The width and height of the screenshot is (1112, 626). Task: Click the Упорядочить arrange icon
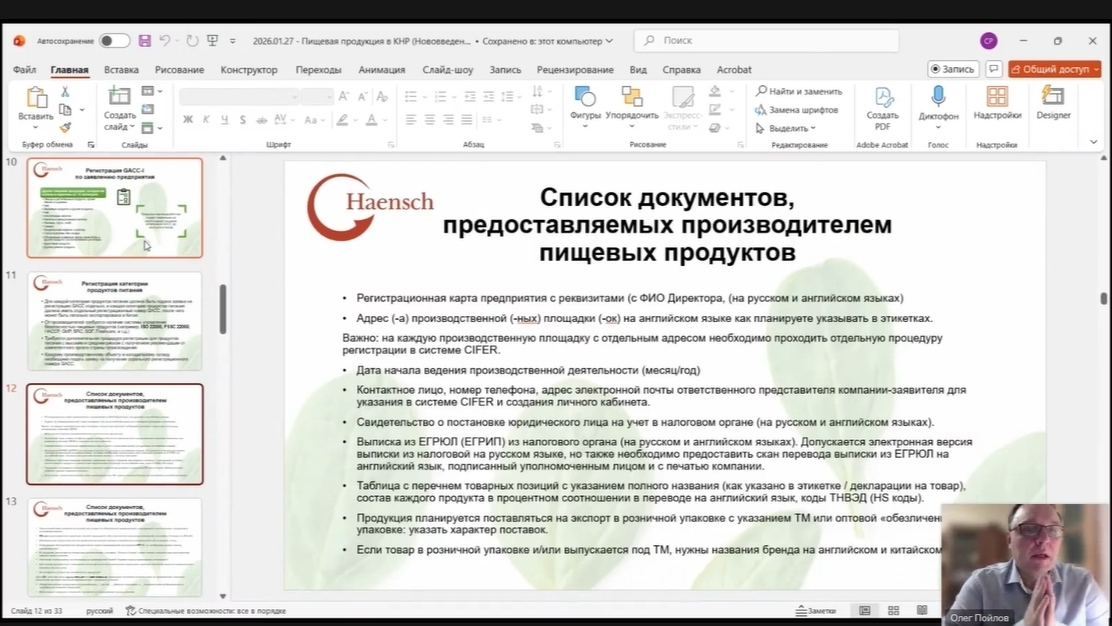coord(632,98)
